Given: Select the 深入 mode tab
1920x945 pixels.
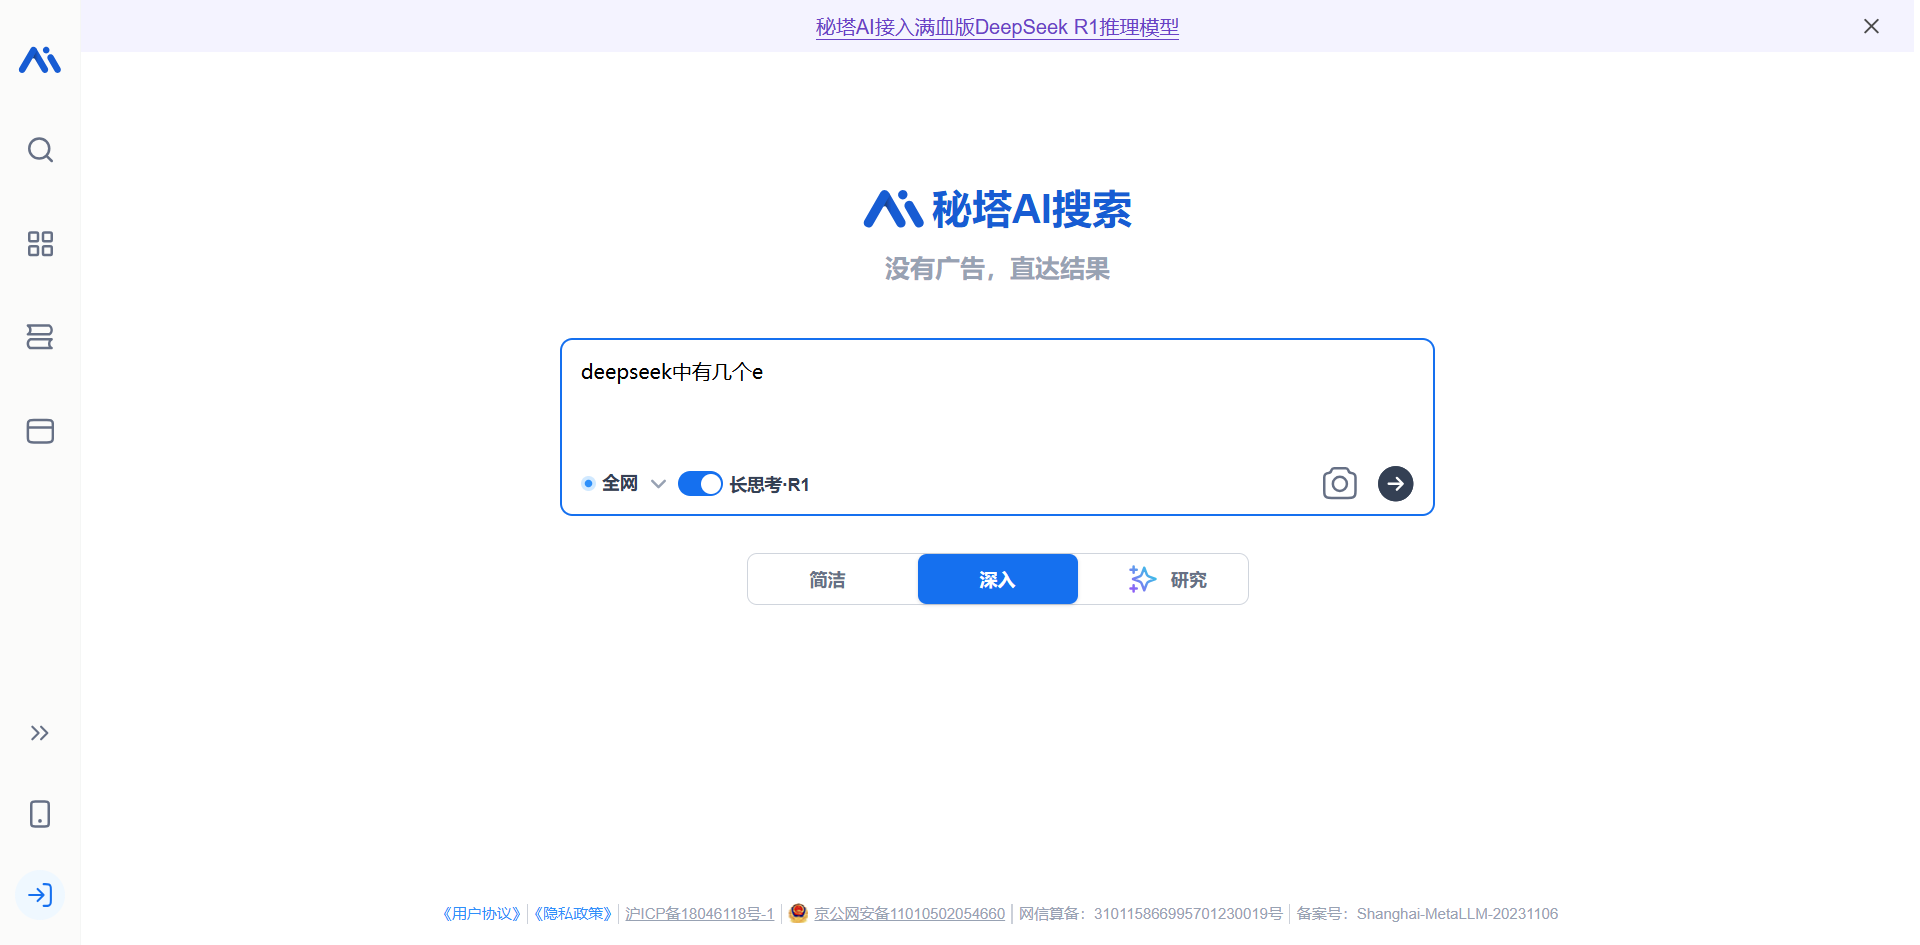Looking at the screenshot, I should click(997, 579).
